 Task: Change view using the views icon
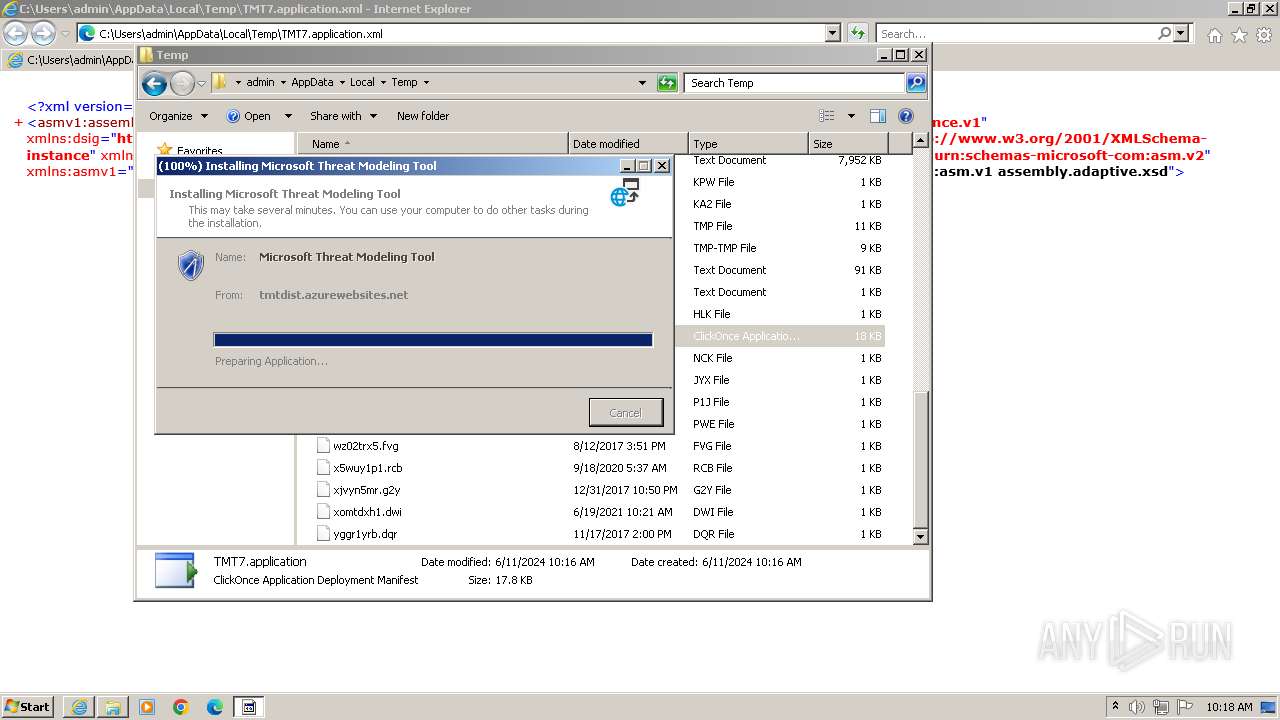coord(827,116)
